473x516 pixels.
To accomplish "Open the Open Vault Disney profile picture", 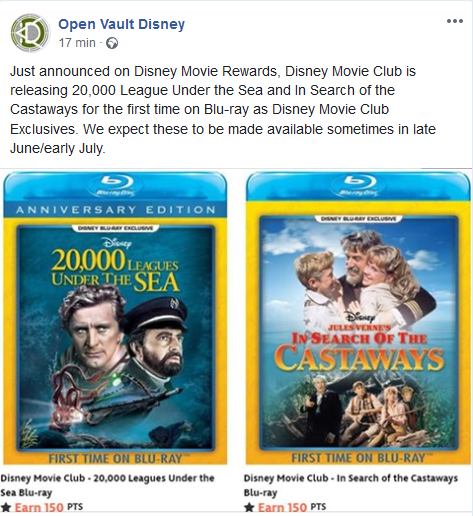I will pyautogui.click(x=30, y=33).
